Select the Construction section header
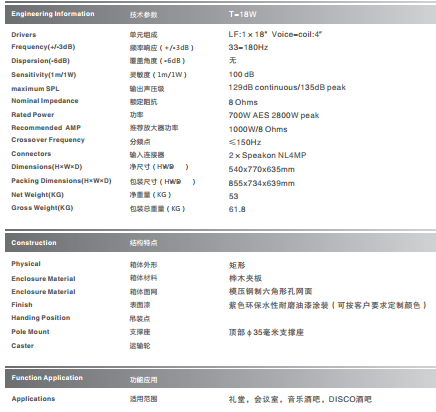The height and width of the screenshot is (412, 436). point(34,243)
